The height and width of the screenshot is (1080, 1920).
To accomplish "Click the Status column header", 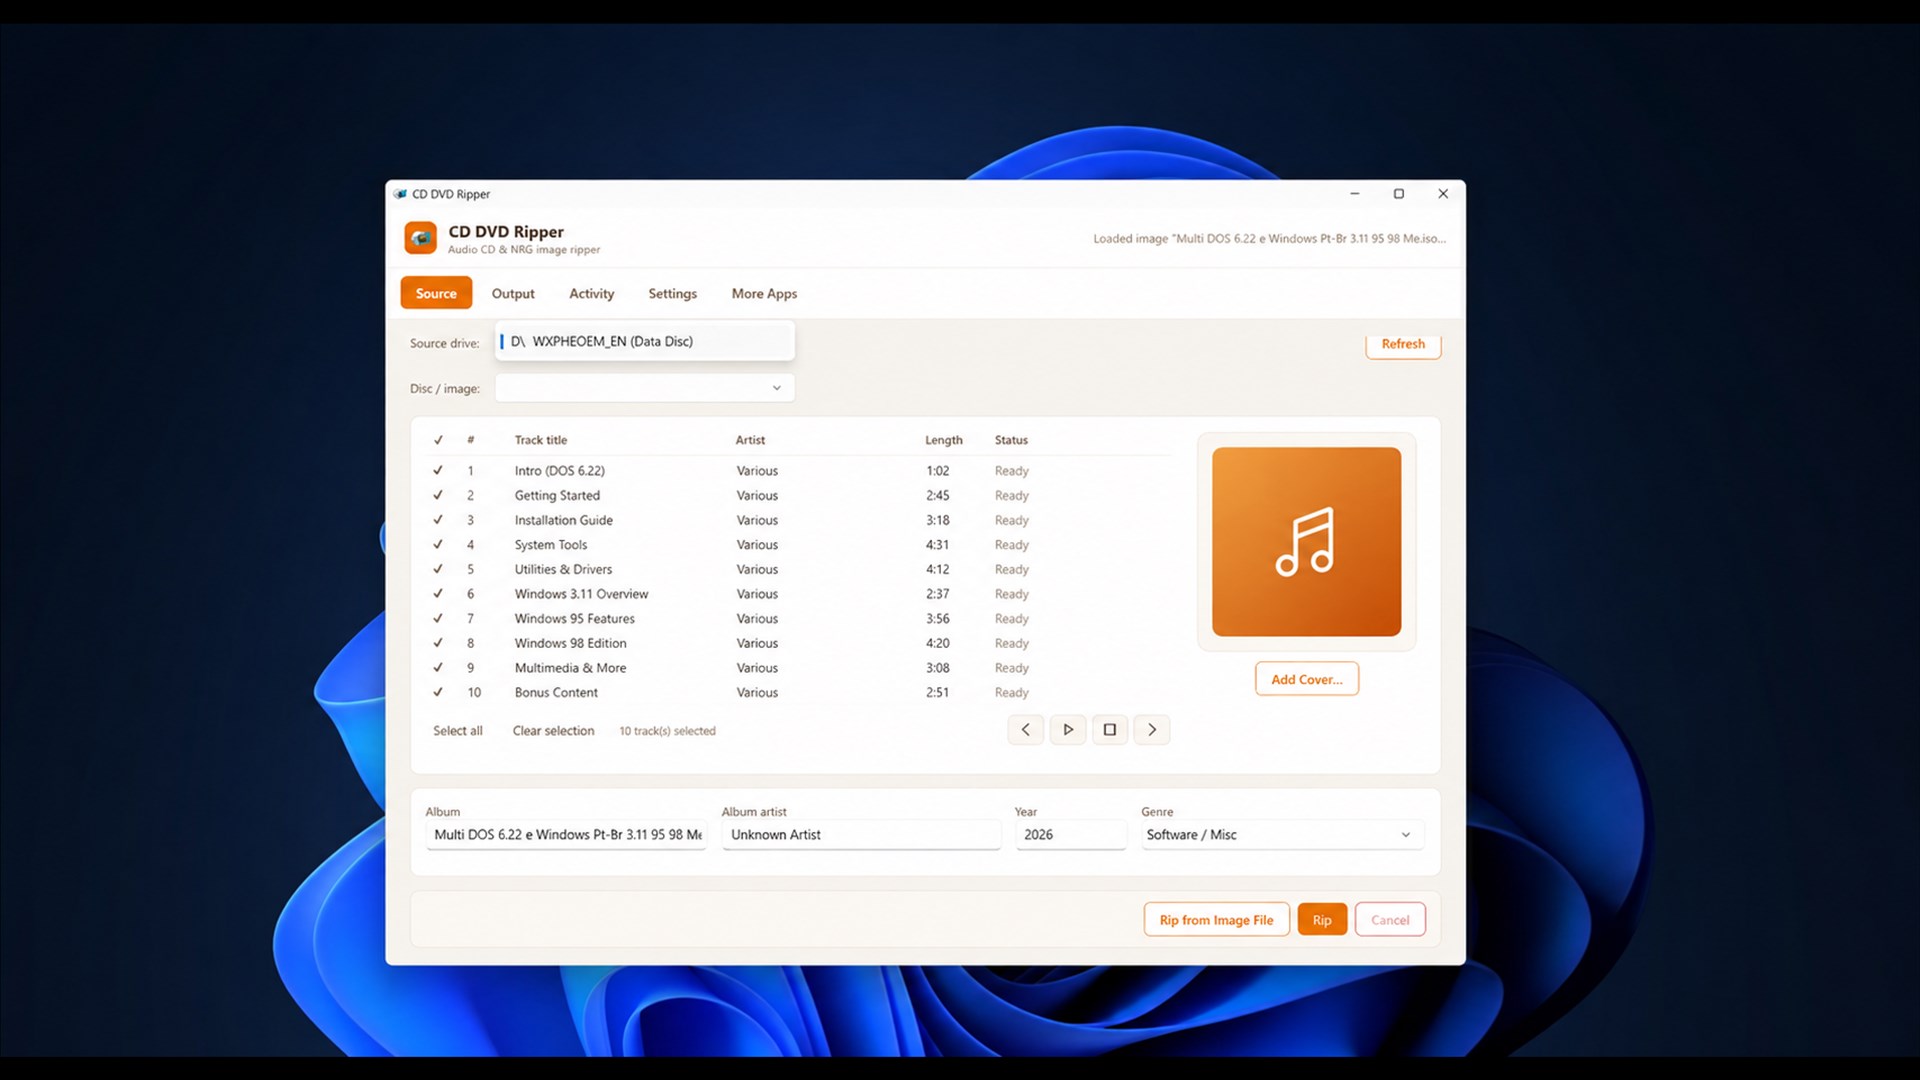I will pos(1011,440).
